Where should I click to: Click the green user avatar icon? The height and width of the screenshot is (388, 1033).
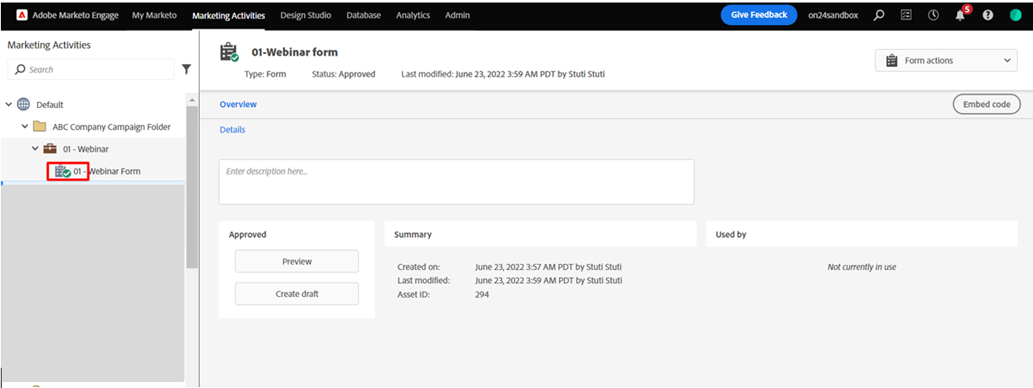(1015, 15)
